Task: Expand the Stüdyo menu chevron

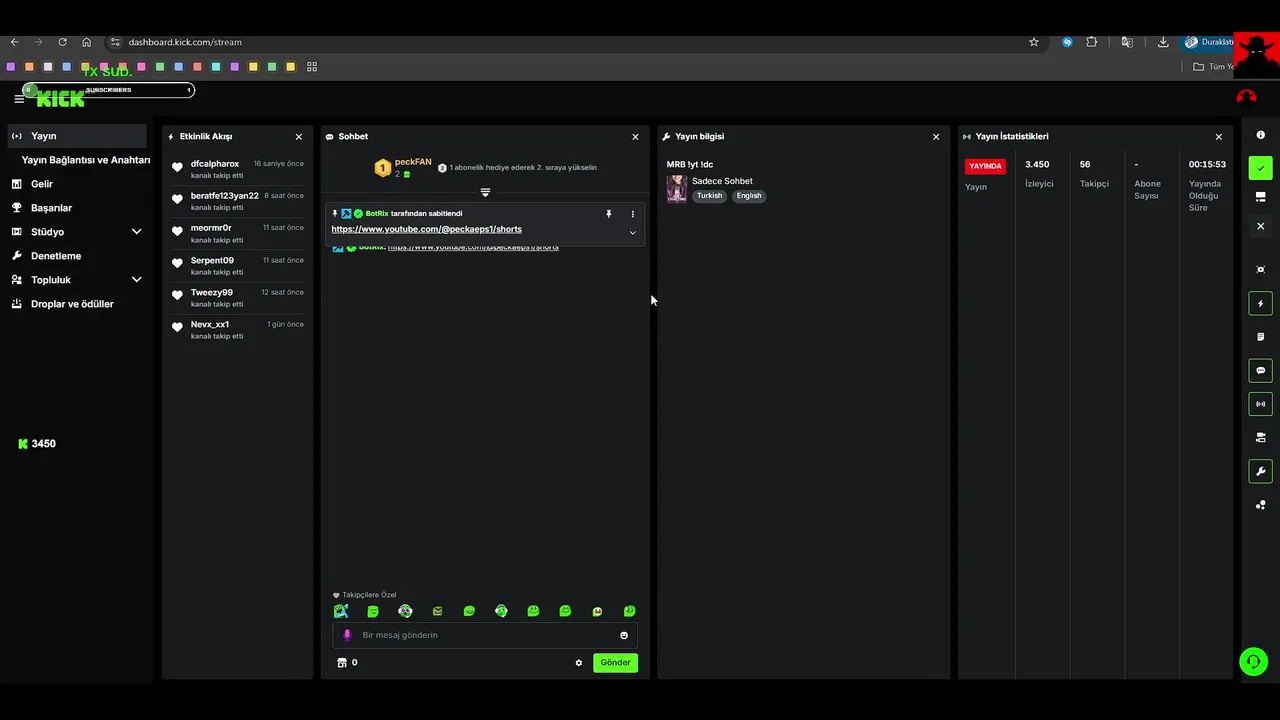Action: coord(137,232)
